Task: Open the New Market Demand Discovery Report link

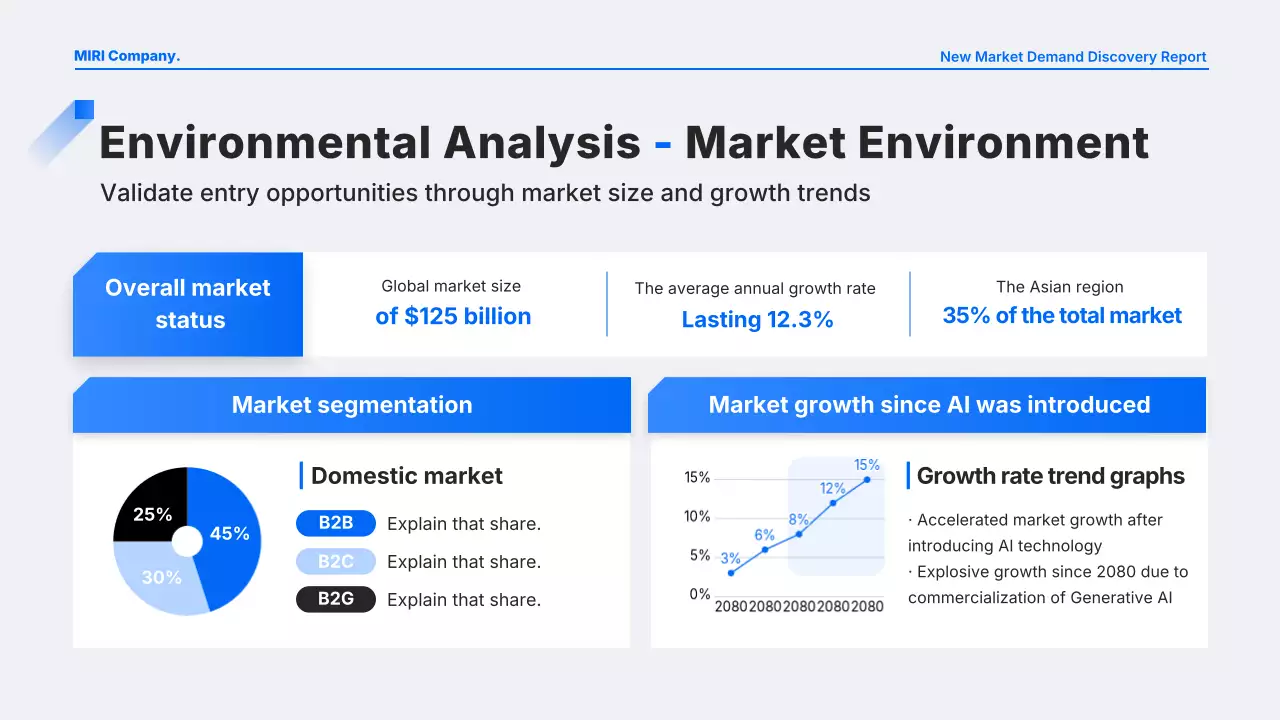Action: [1073, 57]
